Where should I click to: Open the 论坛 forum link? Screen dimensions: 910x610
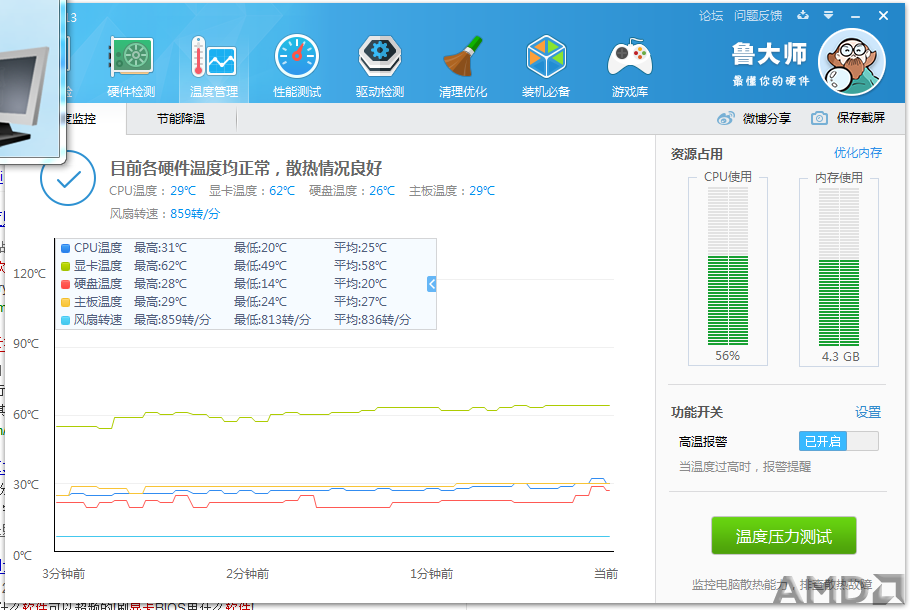(x=711, y=16)
